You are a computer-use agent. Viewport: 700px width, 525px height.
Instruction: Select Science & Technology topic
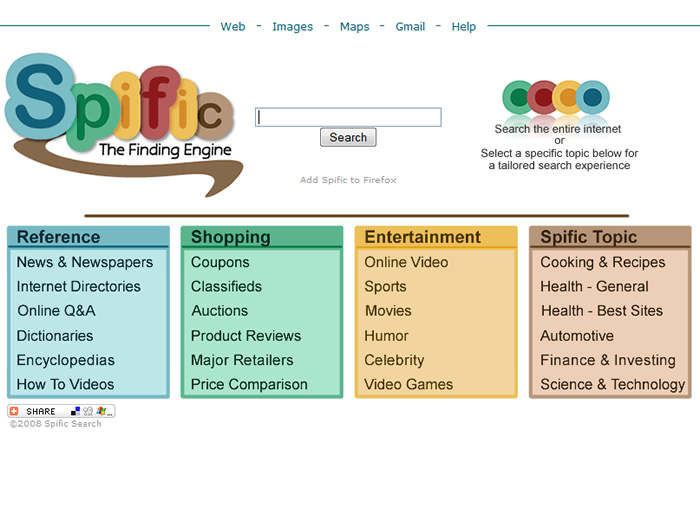tap(612, 384)
